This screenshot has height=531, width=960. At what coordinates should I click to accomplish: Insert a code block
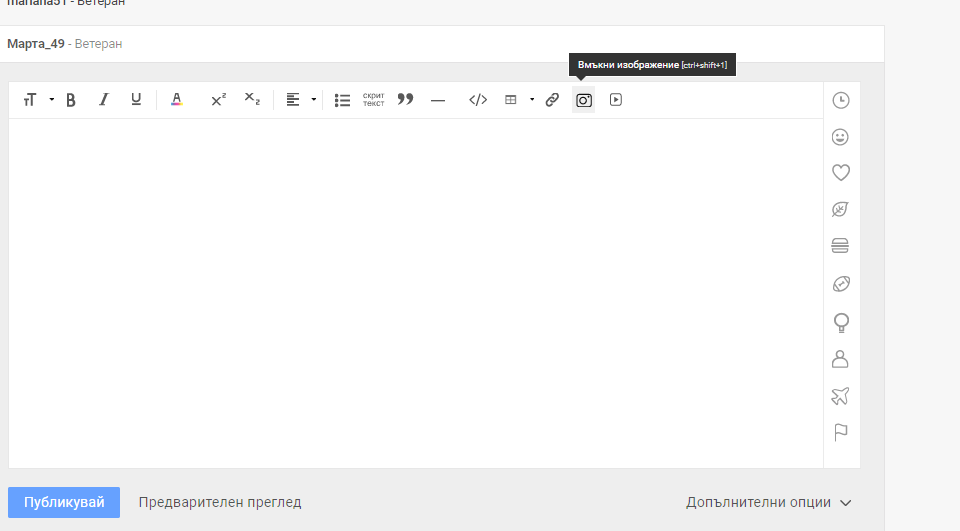(x=478, y=100)
